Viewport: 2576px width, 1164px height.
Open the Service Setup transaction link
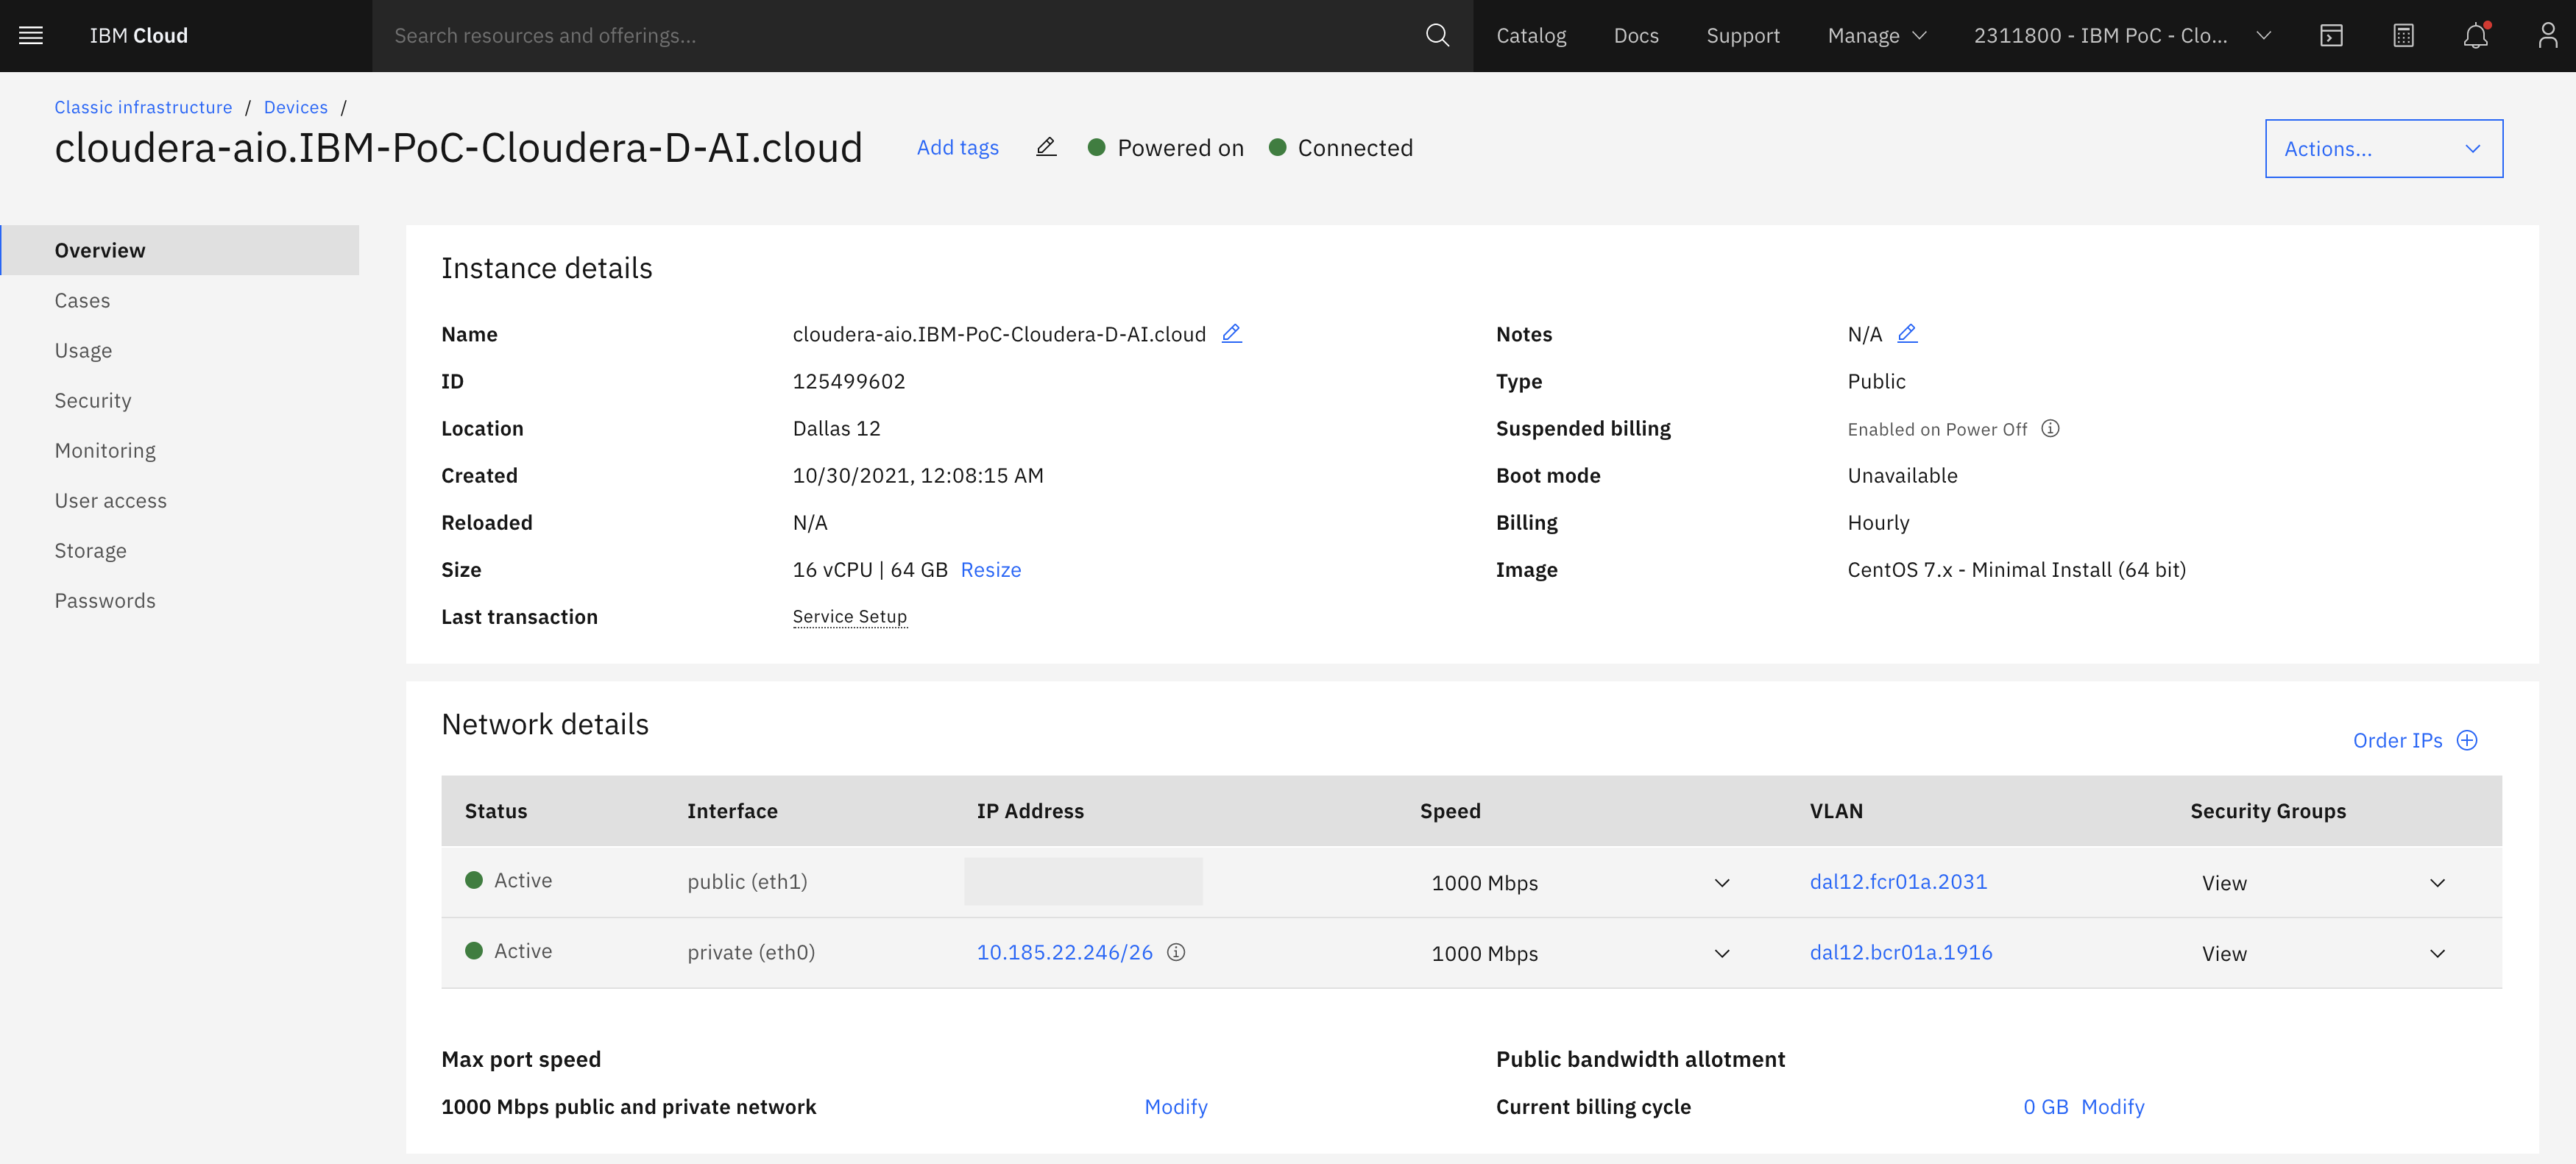click(x=850, y=617)
